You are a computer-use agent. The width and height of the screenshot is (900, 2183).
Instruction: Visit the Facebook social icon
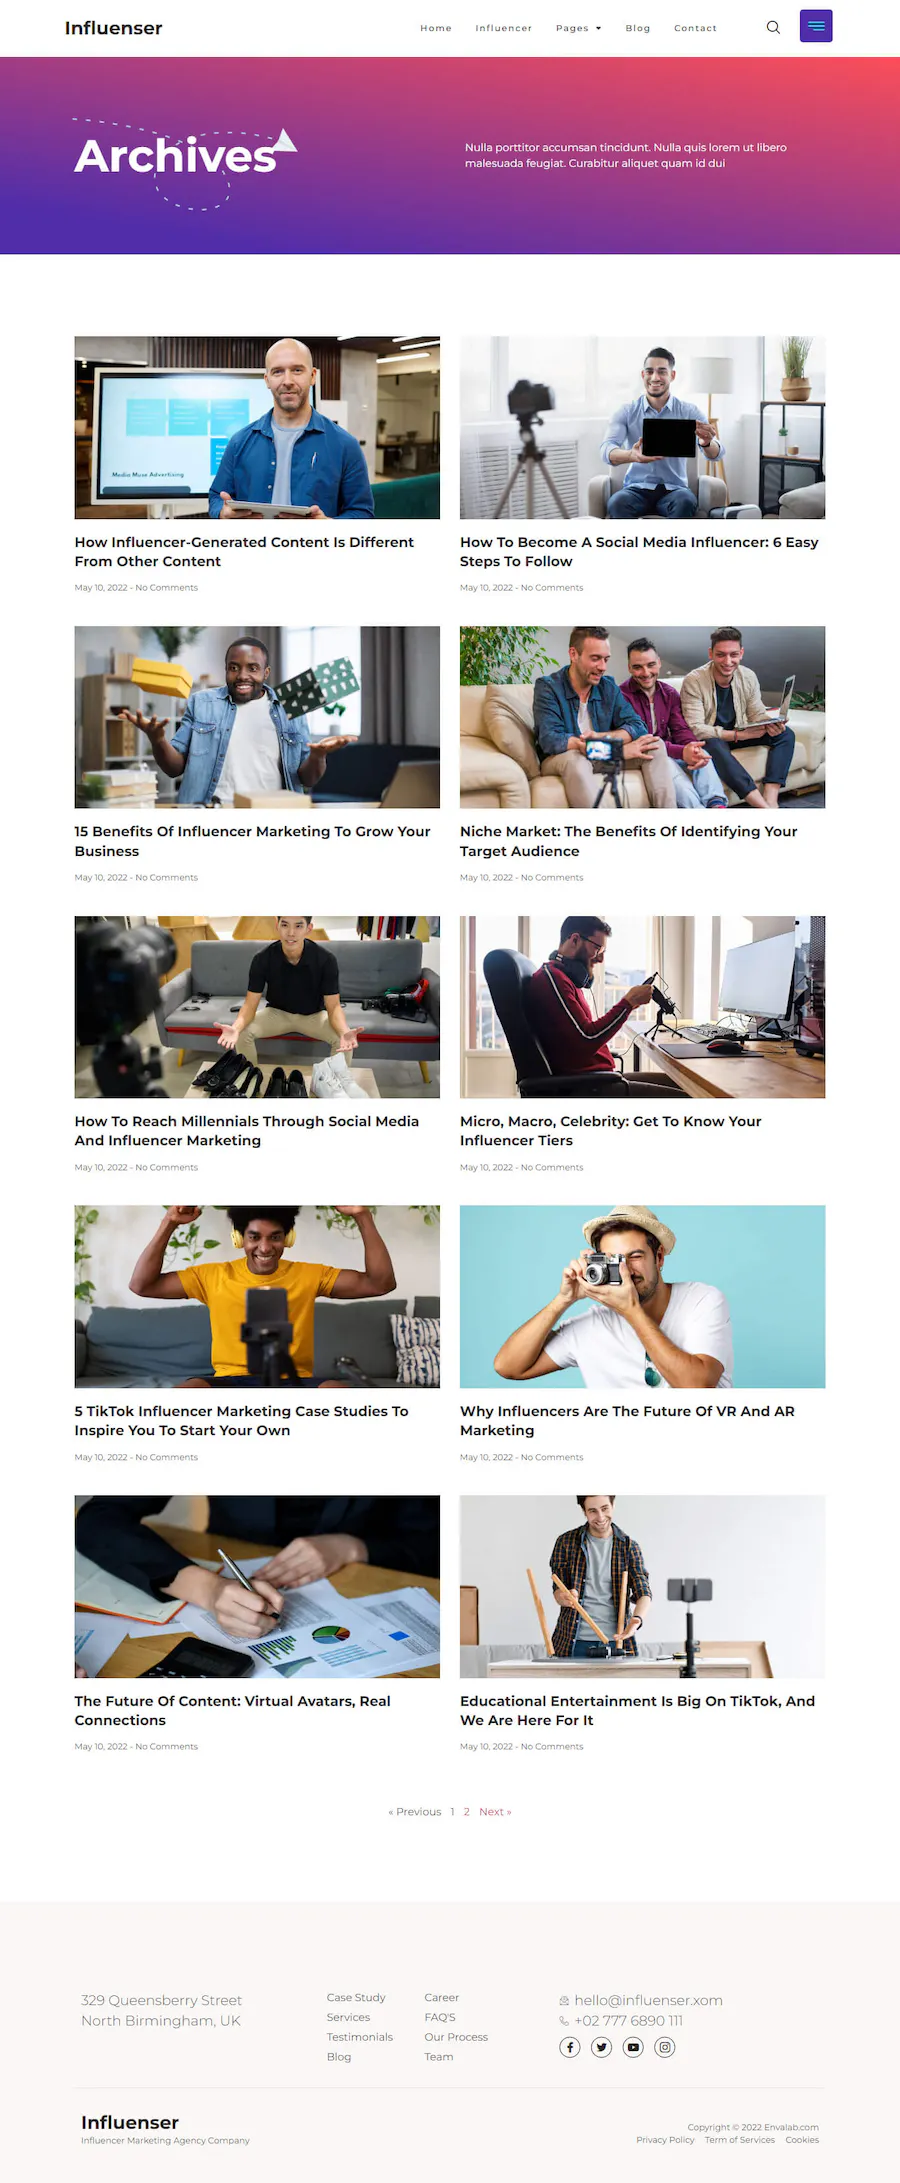click(x=570, y=2047)
